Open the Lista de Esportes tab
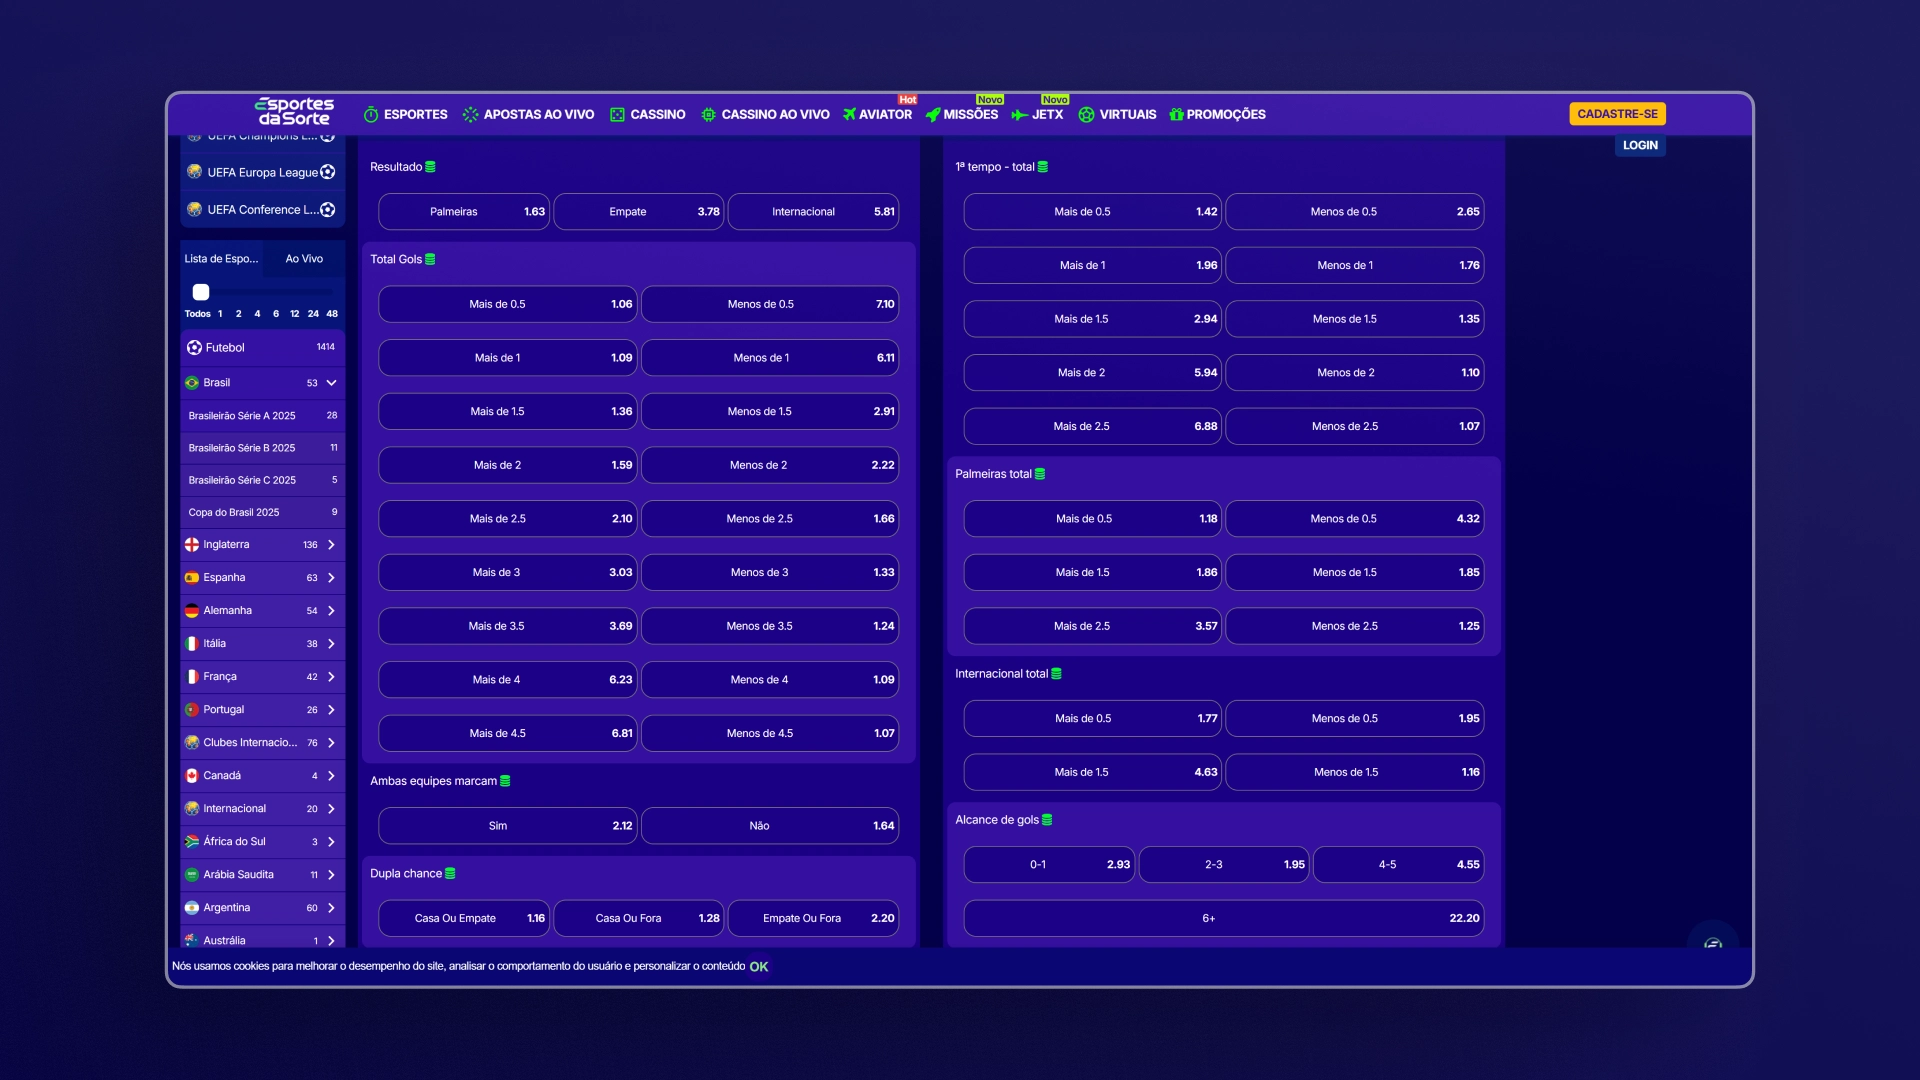The image size is (1920, 1080). (x=221, y=259)
